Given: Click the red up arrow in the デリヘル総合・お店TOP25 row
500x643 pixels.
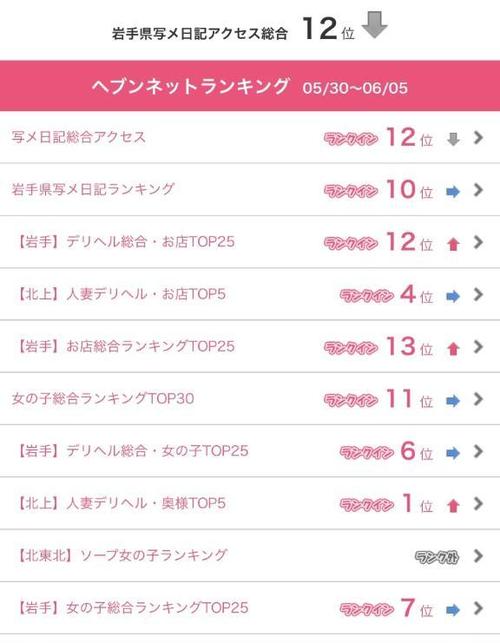Looking at the screenshot, I should pos(453,244).
